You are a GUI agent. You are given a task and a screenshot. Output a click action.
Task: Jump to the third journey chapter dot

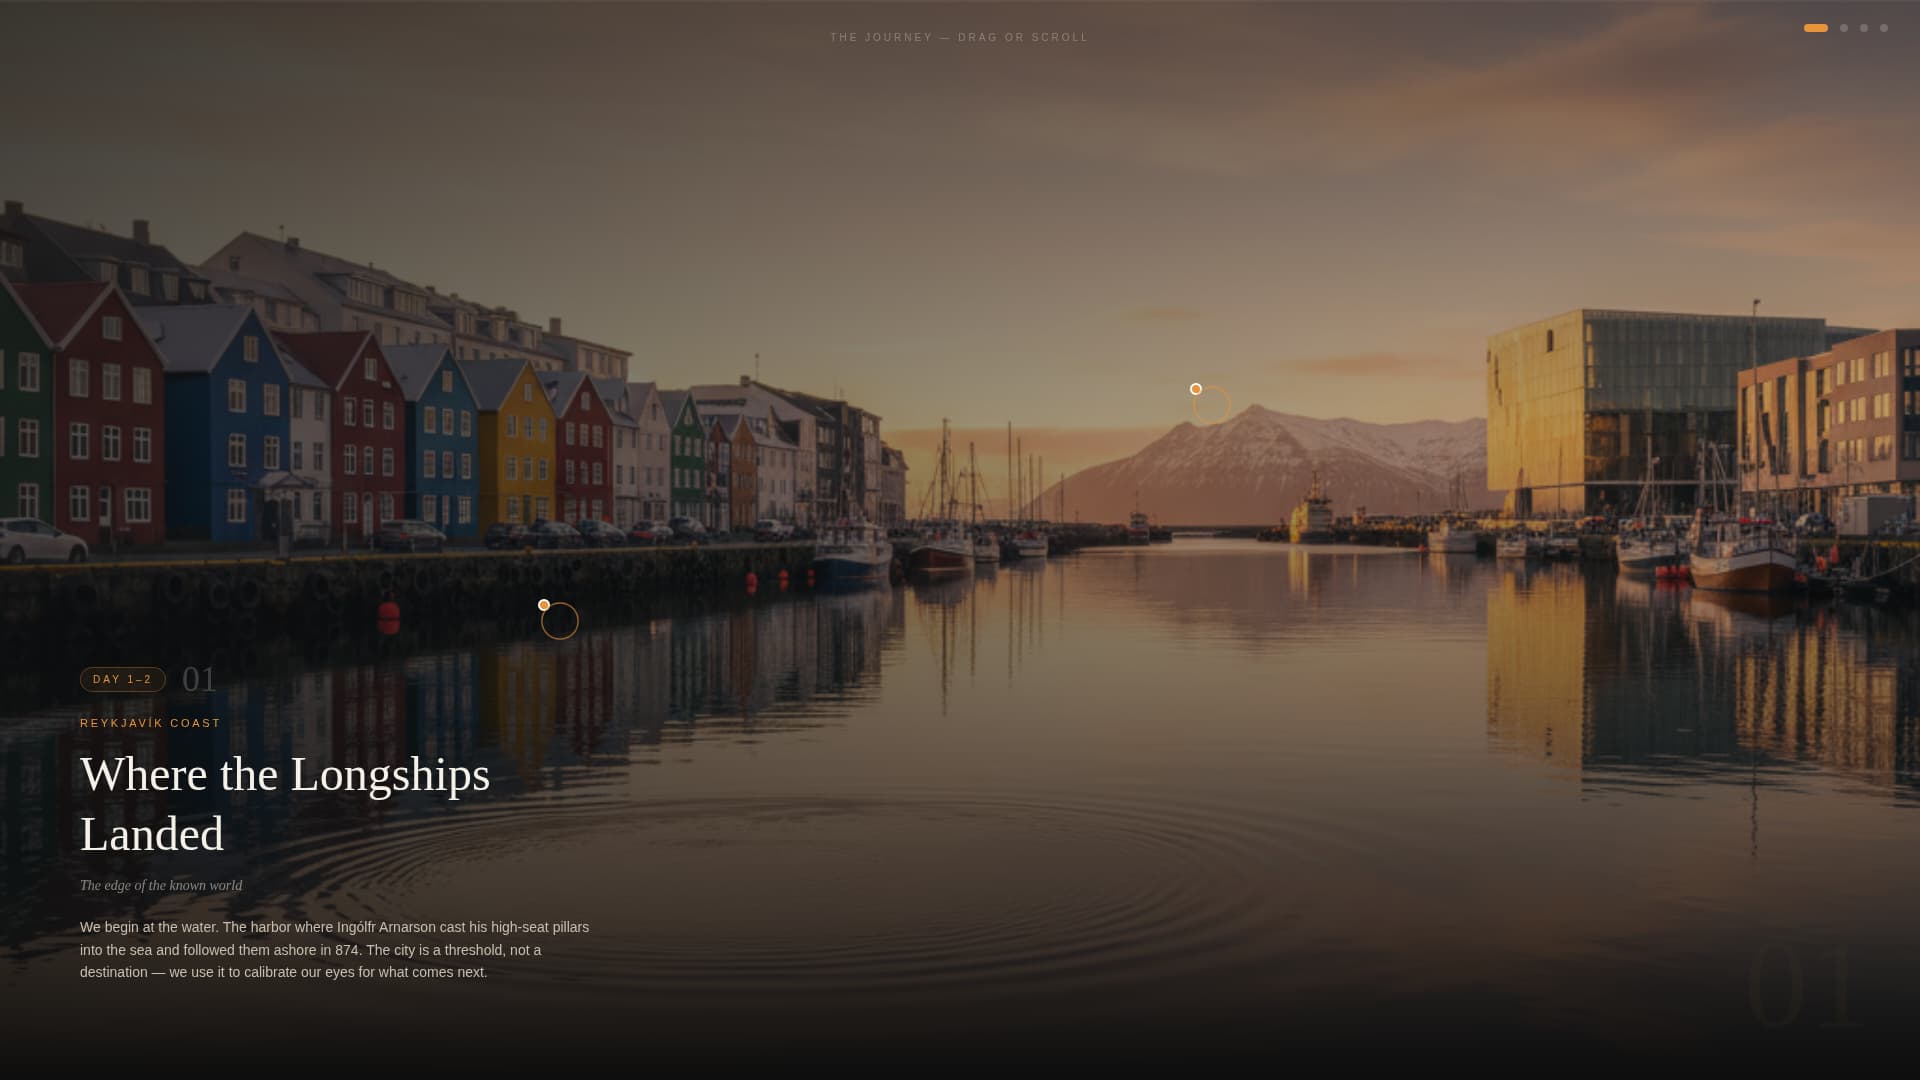pos(1864,28)
